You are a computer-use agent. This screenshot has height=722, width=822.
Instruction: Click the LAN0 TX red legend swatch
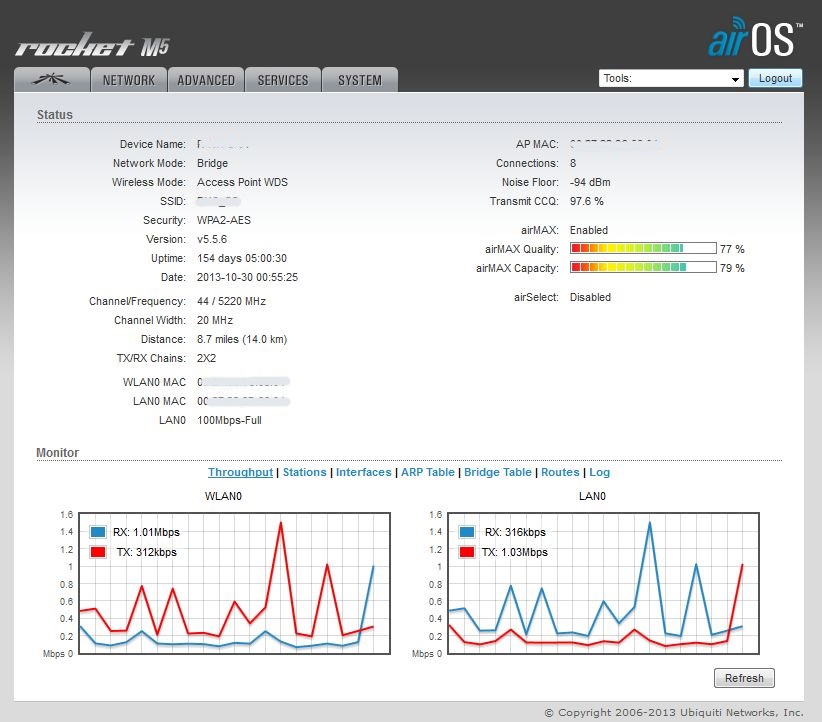[467, 552]
